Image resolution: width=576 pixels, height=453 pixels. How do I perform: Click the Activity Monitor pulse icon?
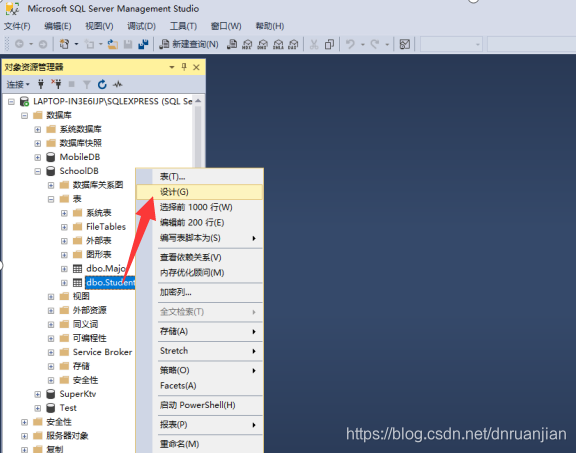tap(118, 85)
